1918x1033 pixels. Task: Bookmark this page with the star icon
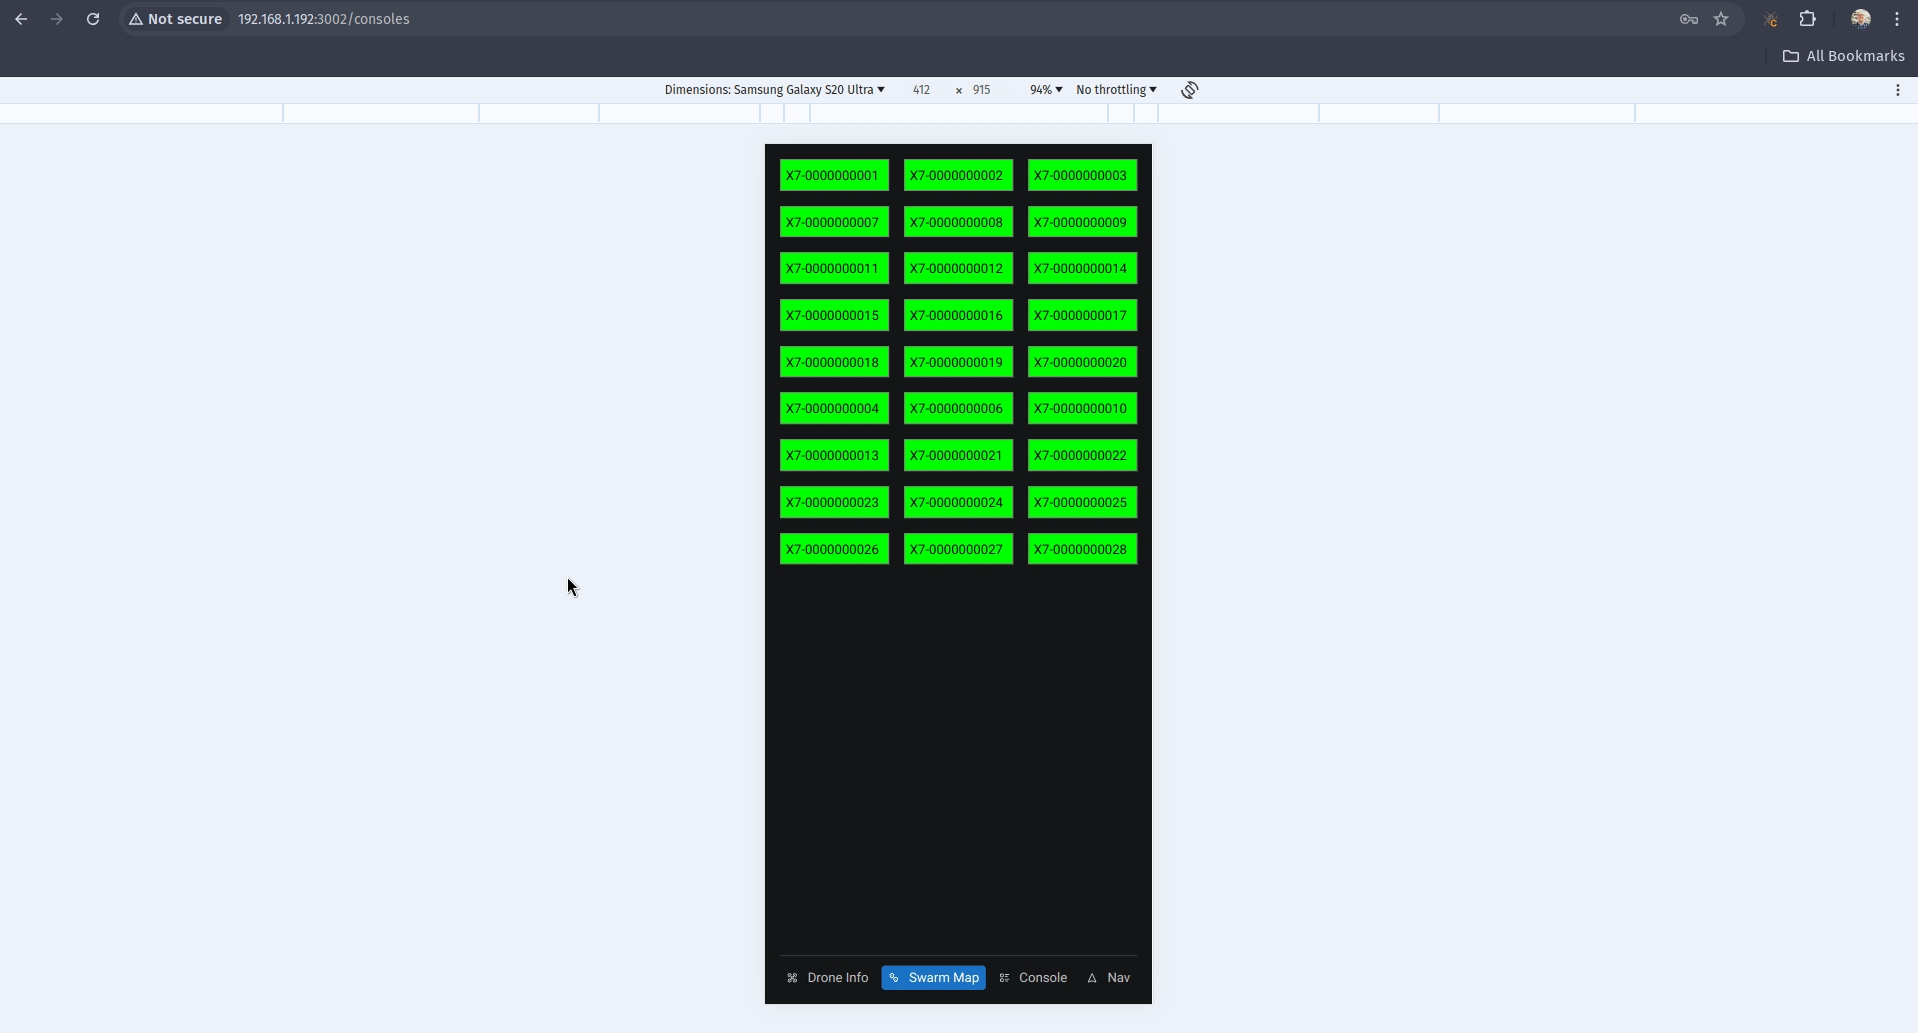[1721, 19]
